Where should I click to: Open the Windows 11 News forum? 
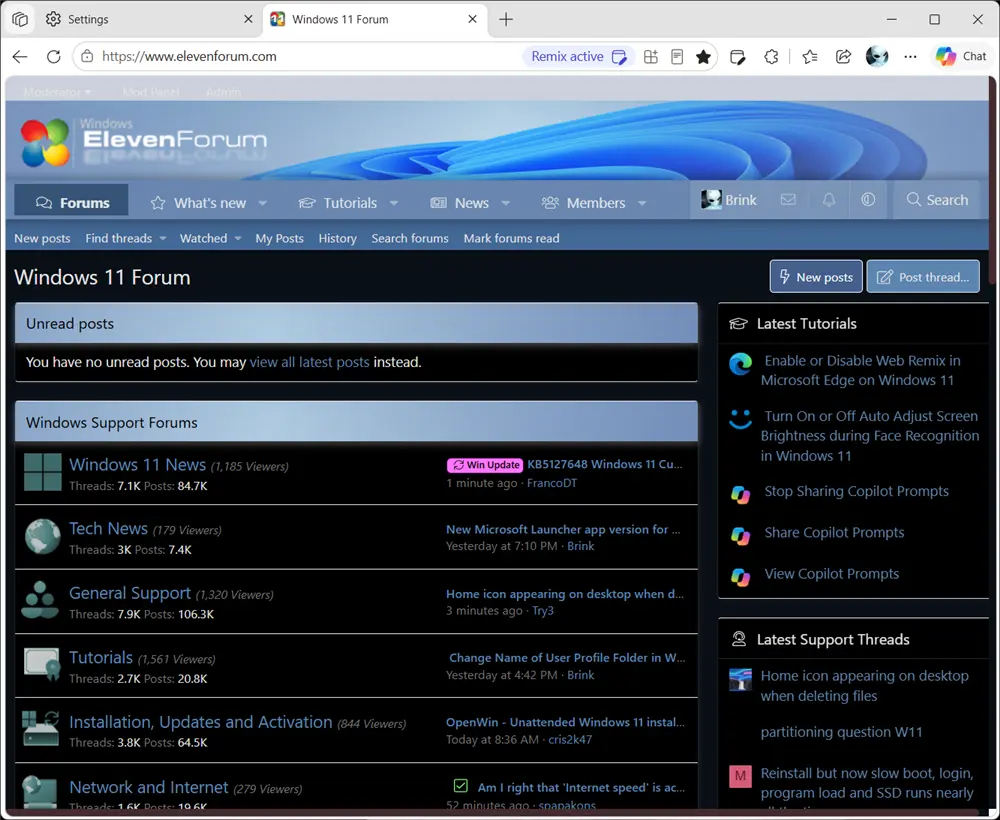[x=137, y=465]
